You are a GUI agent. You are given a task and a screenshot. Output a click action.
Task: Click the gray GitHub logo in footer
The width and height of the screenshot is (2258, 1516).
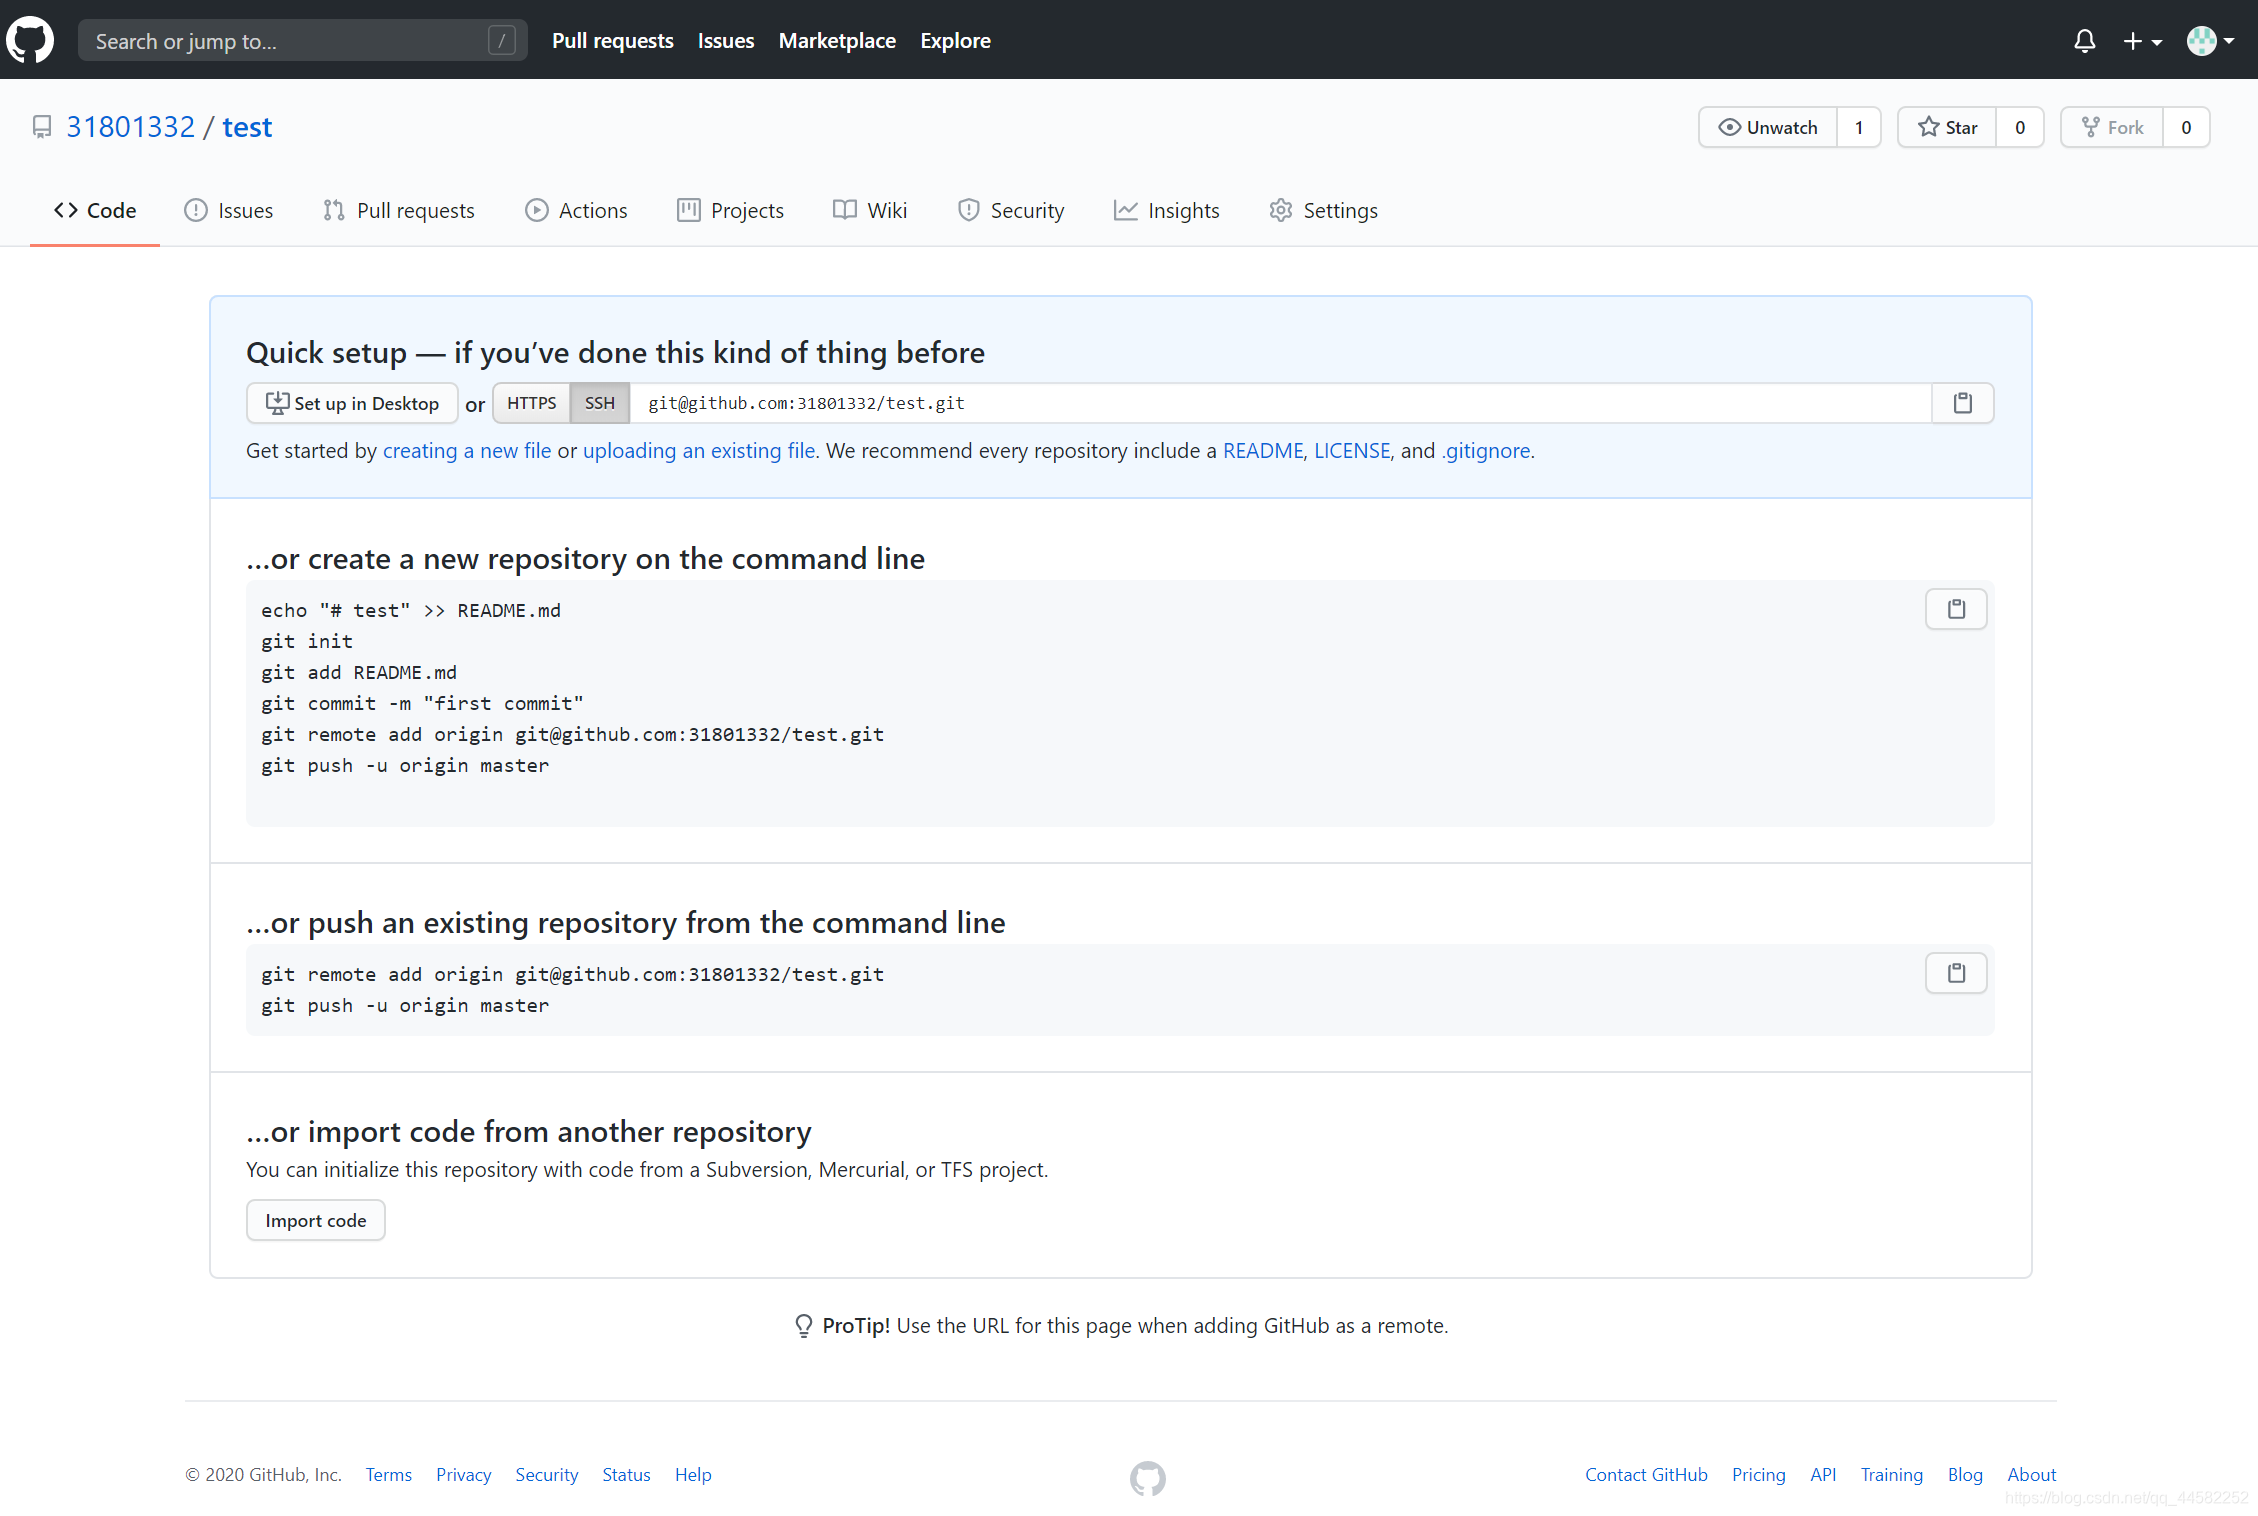coord(1148,1478)
